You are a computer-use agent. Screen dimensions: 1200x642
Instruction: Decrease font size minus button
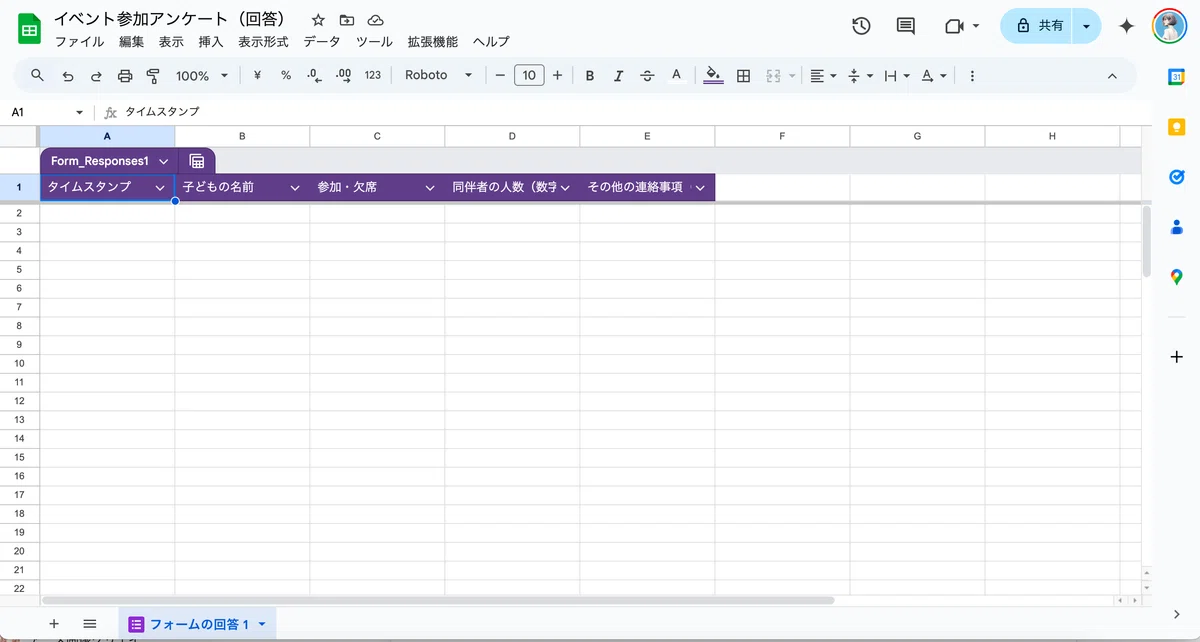tap(500, 75)
